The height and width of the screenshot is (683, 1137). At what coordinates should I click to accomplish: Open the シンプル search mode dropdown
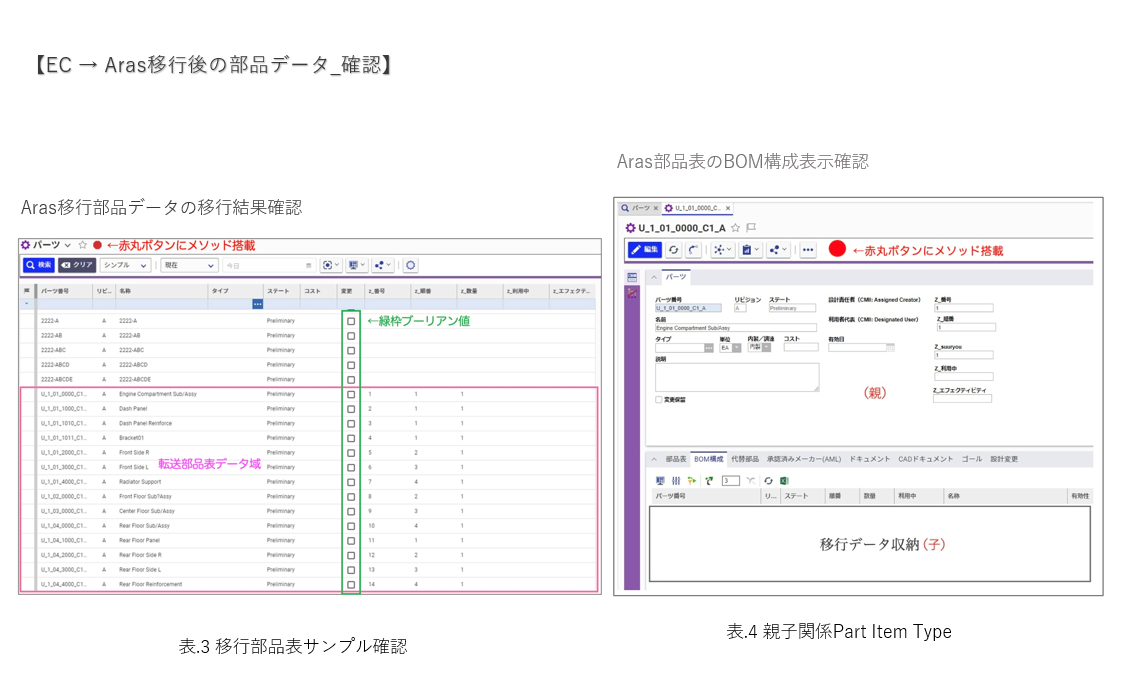pos(125,265)
